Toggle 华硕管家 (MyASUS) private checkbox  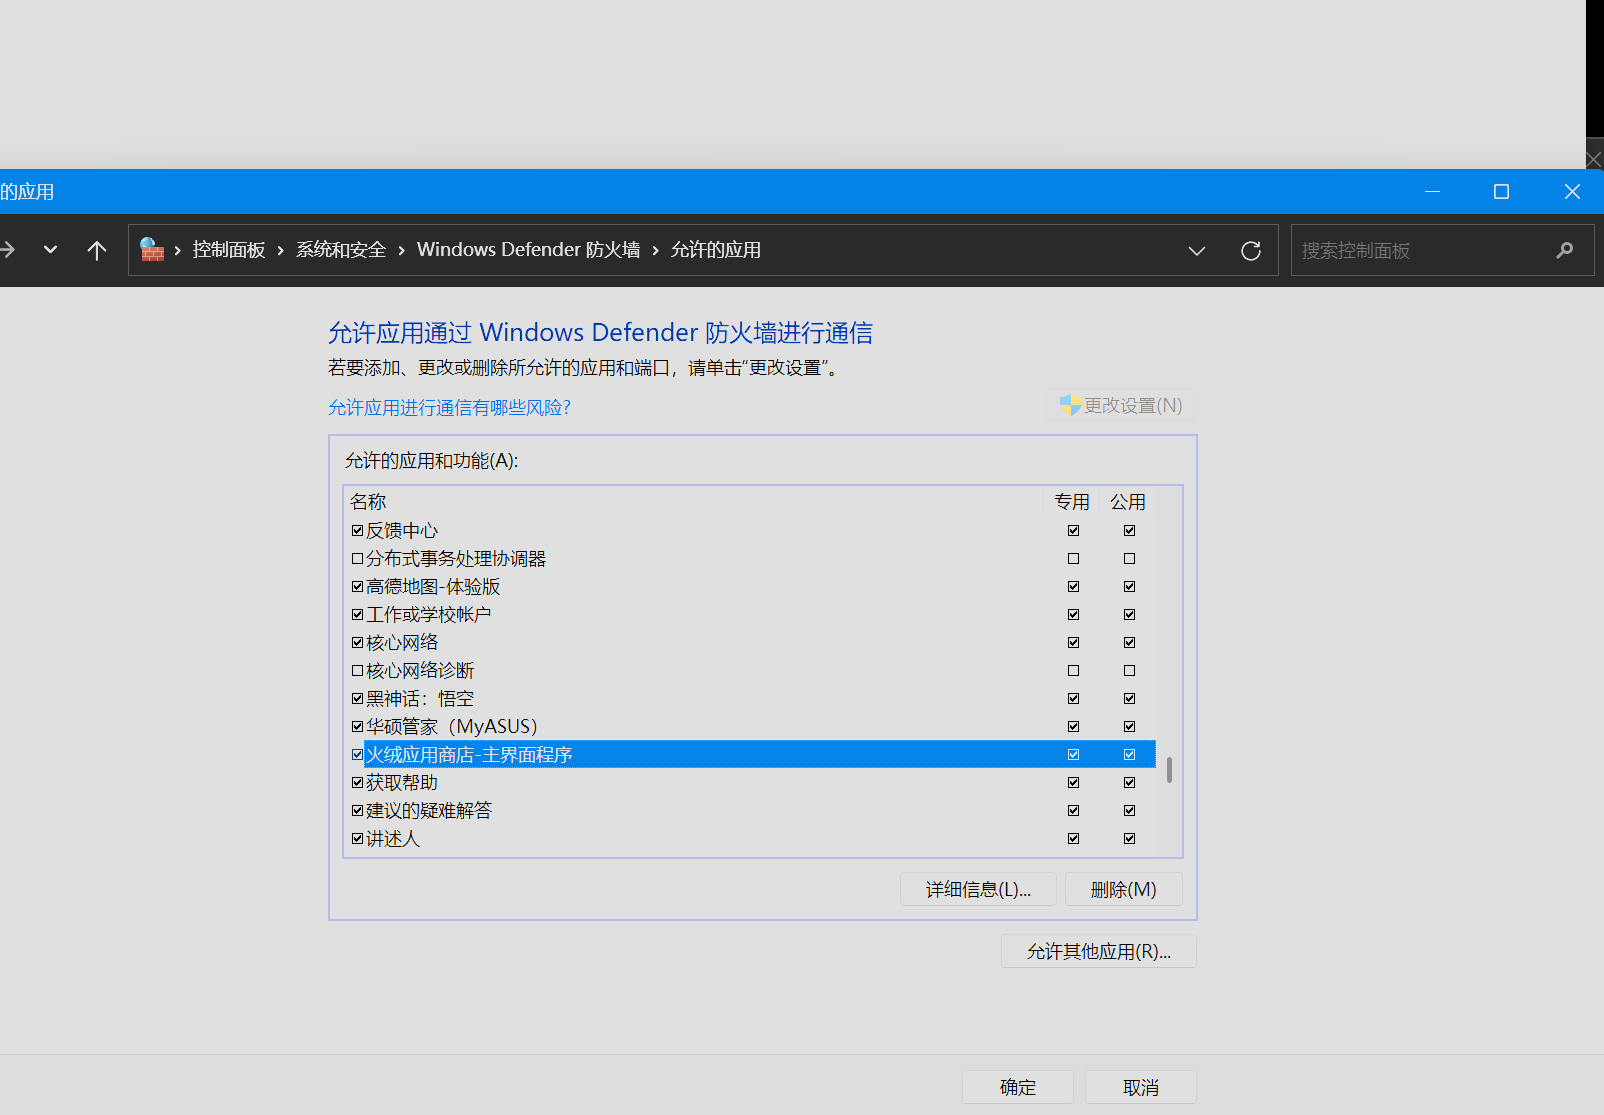click(x=1073, y=727)
